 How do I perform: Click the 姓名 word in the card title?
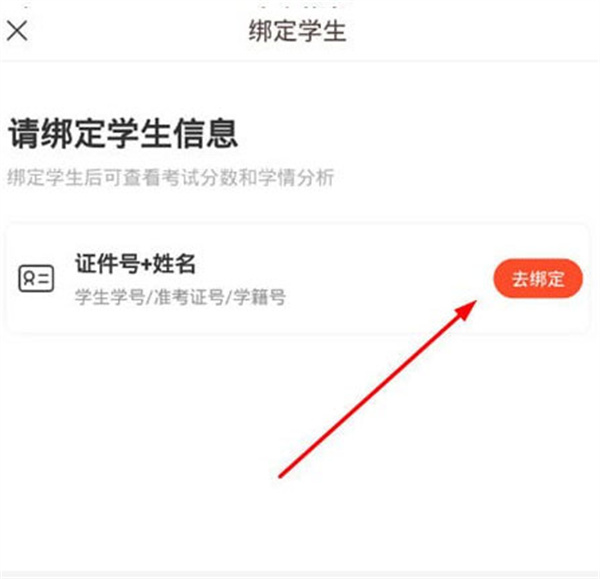(x=174, y=264)
